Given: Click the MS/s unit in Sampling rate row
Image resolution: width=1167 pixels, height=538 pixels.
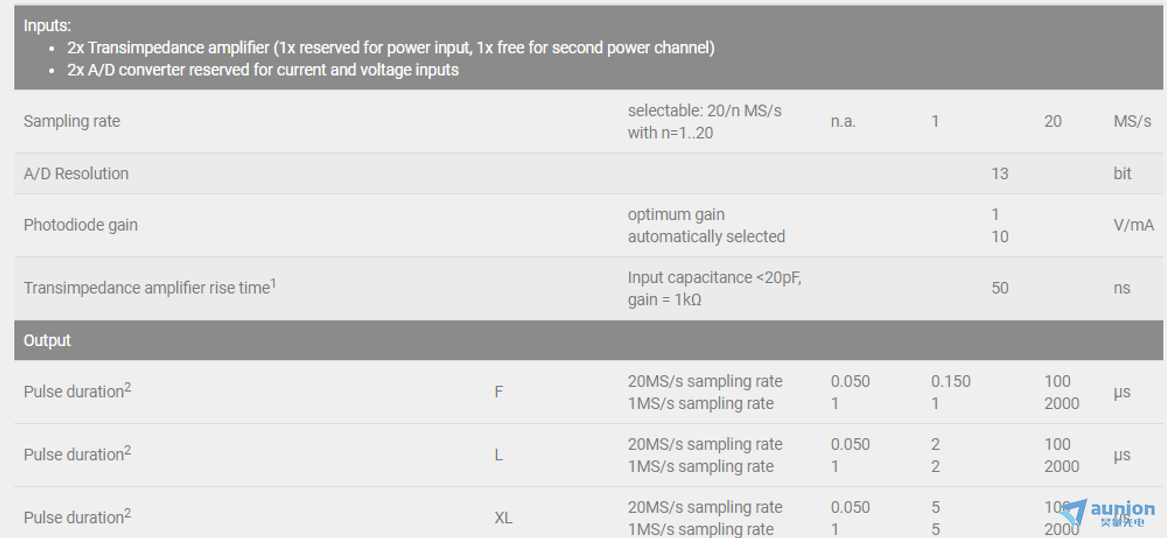Looking at the screenshot, I should pyautogui.click(x=1132, y=121).
